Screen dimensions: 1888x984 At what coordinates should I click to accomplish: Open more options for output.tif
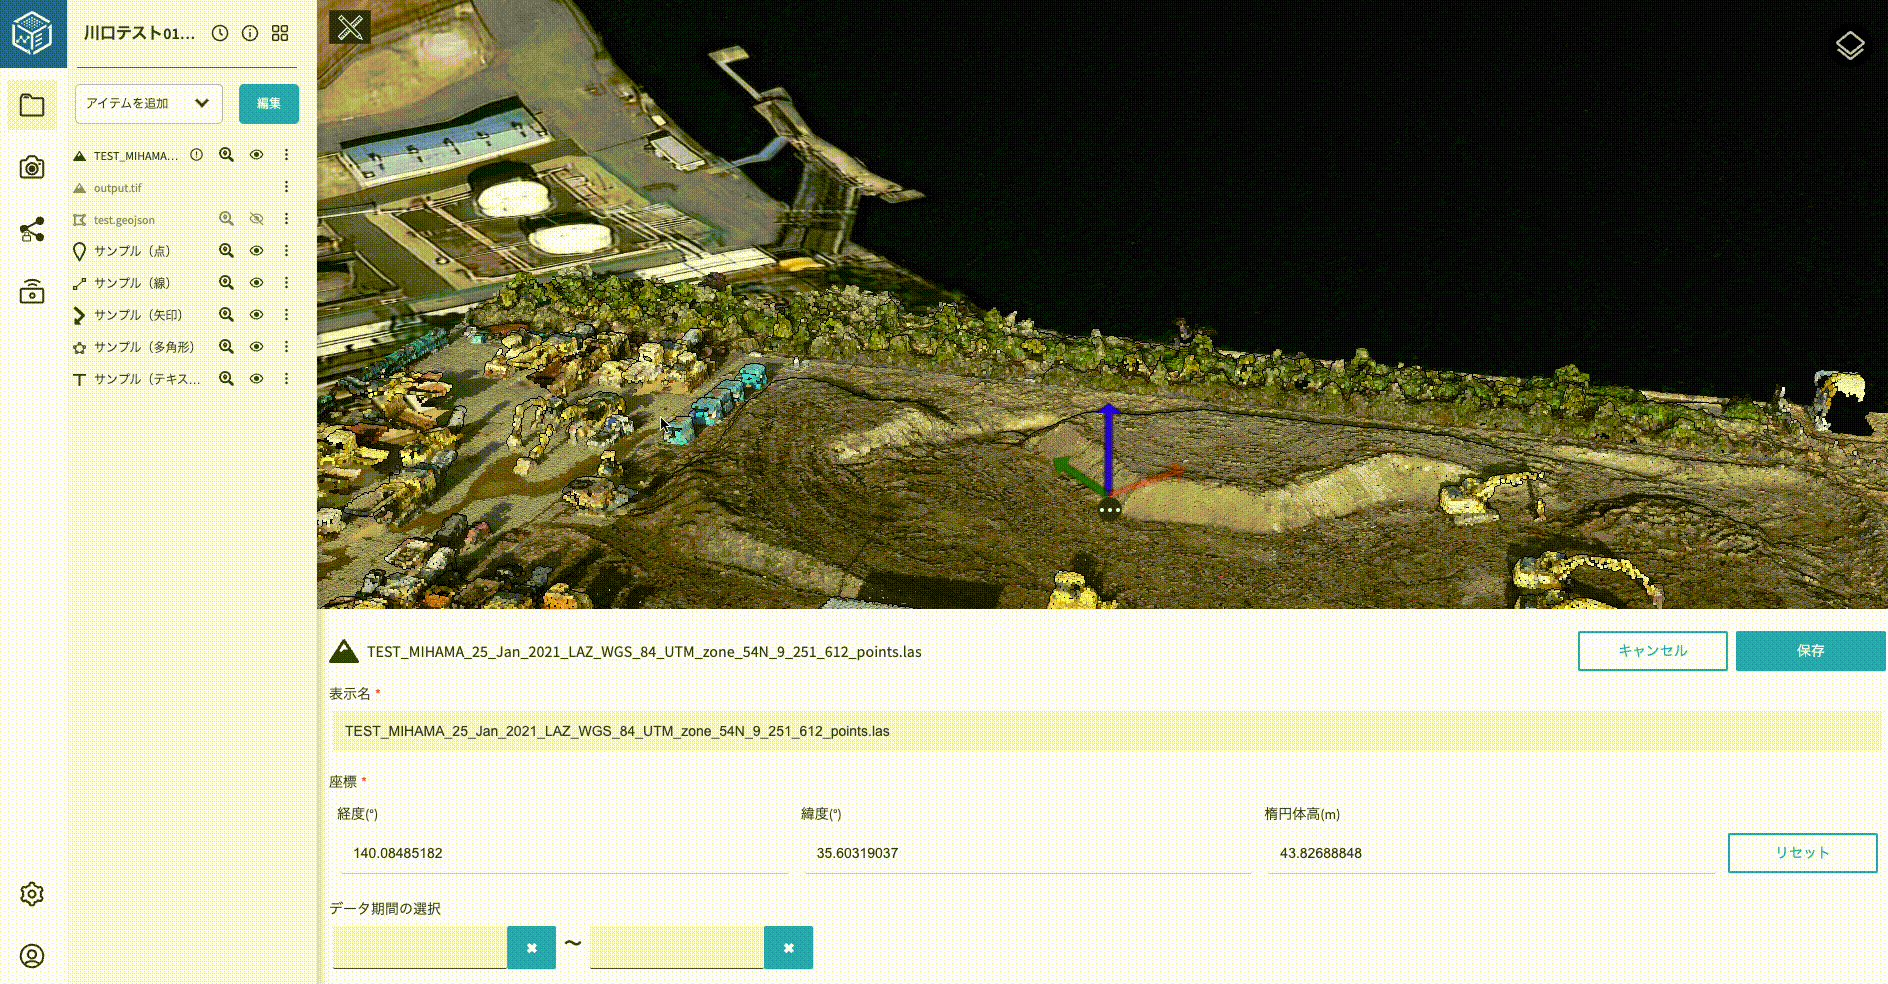click(286, 187)
